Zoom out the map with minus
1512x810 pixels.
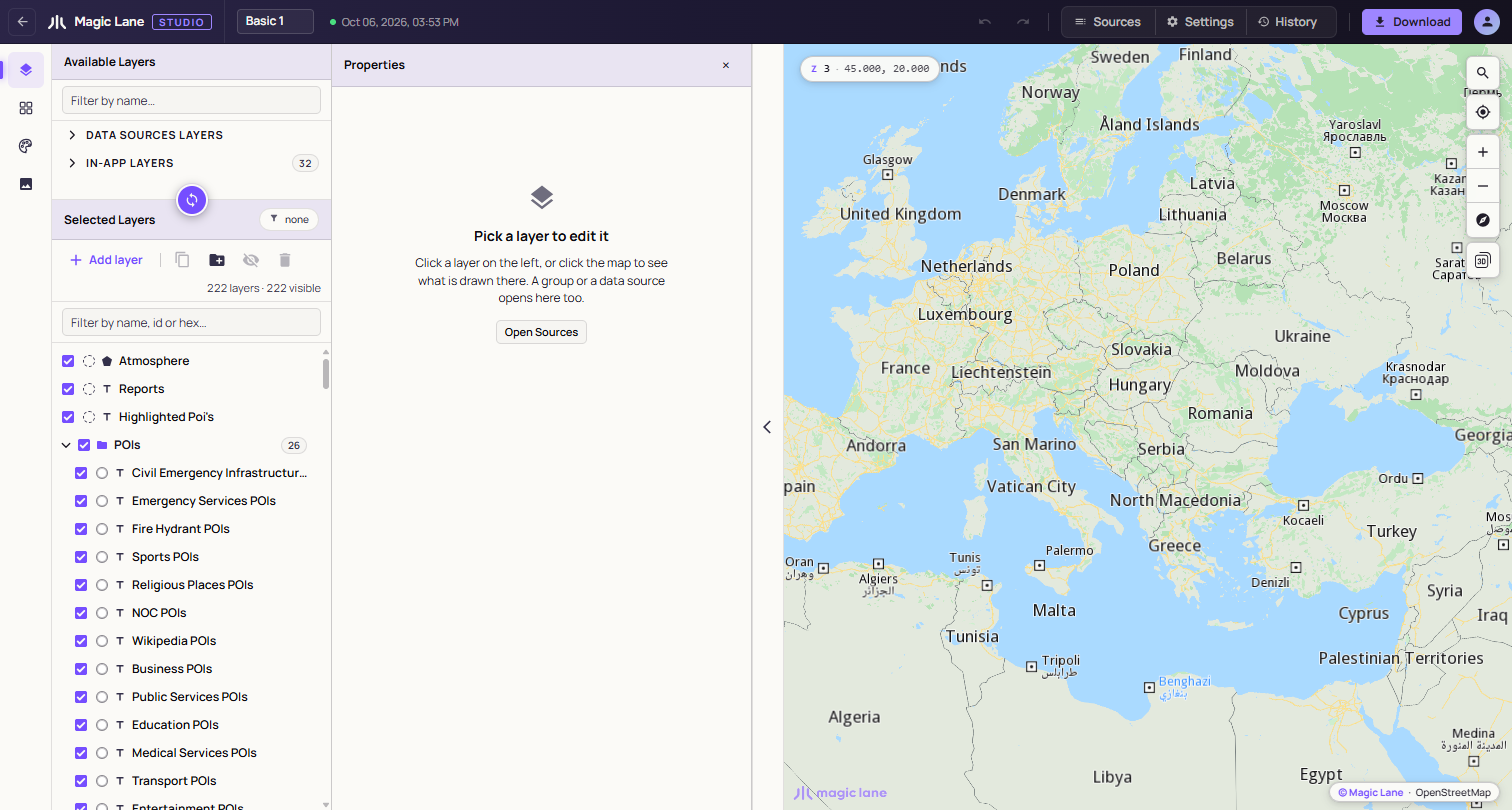coord(1483,186)
